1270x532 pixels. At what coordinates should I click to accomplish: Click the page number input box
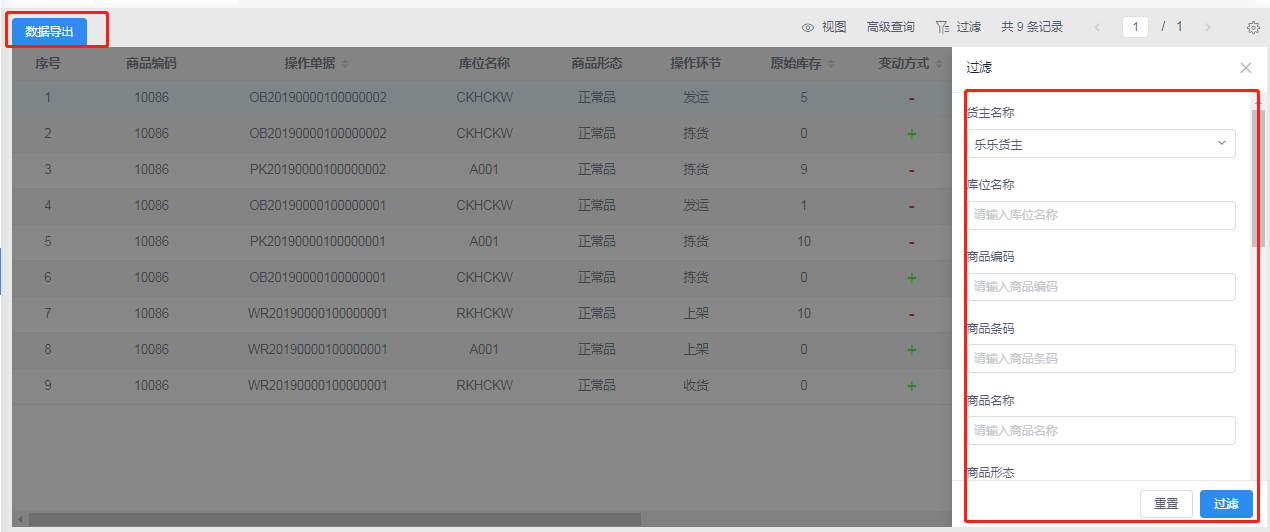[x=1135, y=27]
